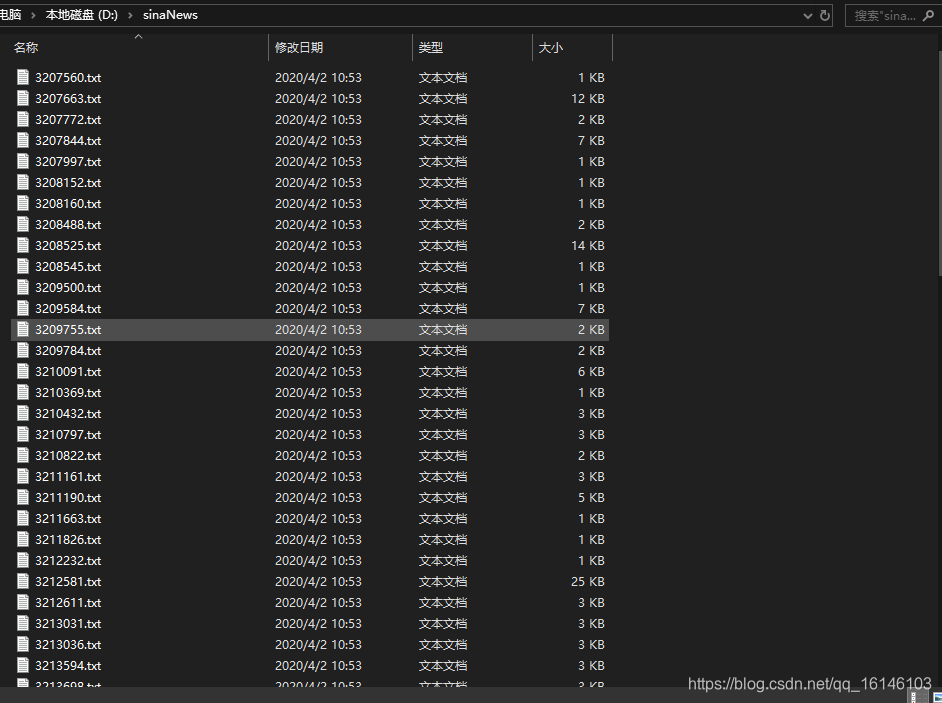The image size is (942, 703).
Task: Navigate to 本地磁盘 (D:) in breadcrumb
Action: (82, 15)
